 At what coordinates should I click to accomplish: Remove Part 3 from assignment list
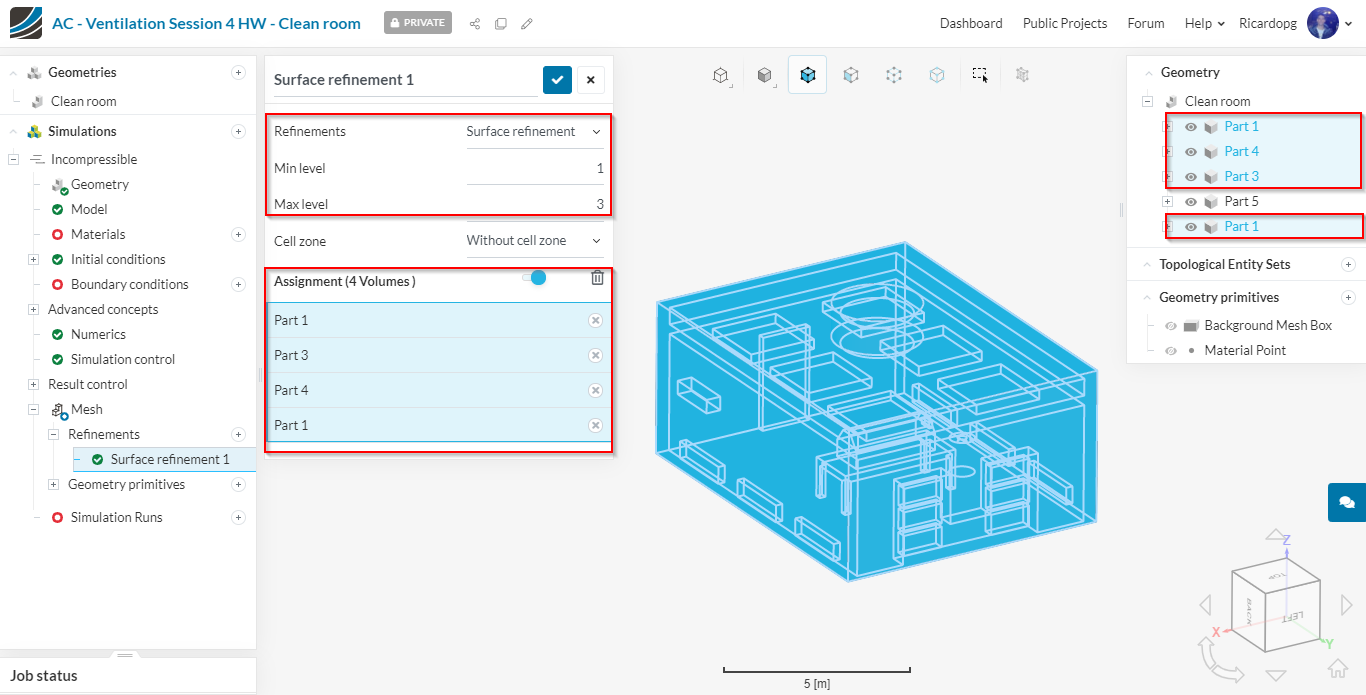[595, 355]
